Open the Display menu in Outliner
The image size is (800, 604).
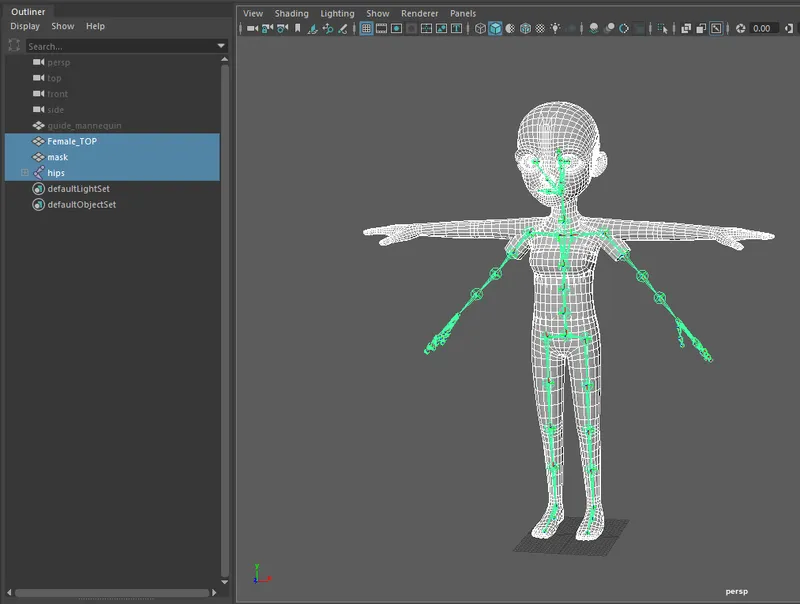24,26
